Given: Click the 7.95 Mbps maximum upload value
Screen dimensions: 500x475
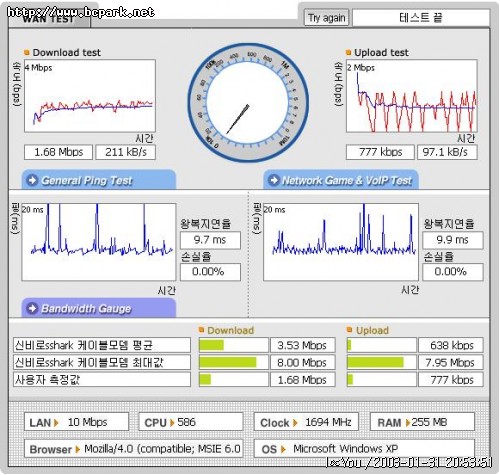Looking at the screenshot, I should pyautogui.click(x=451, y=362).
